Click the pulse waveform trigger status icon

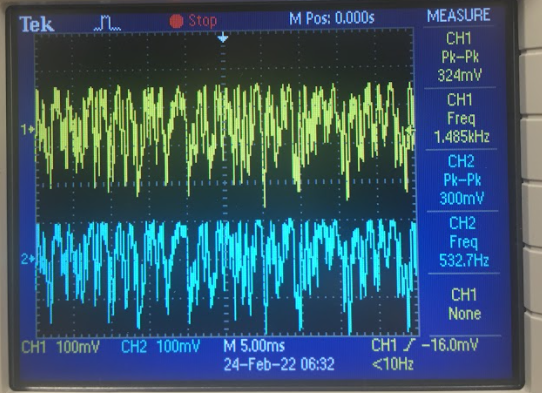point(107,23)
